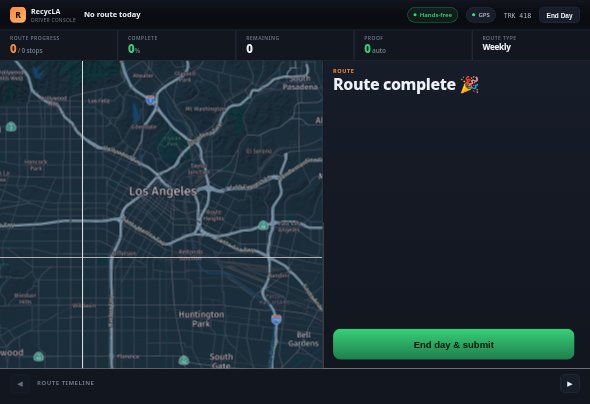Click the Huntington Park map label
Screen dimensions: 590x404
tap(201, 319)
